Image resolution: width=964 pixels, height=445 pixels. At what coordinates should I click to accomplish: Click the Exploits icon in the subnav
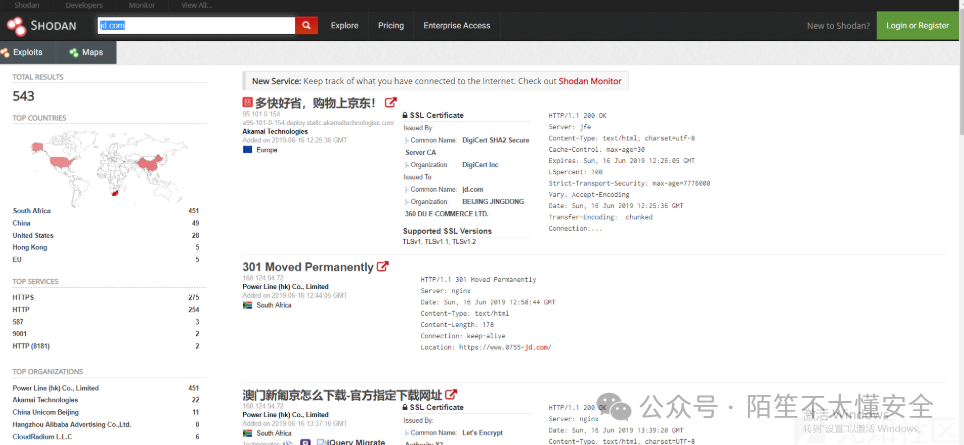click(5, 52)
